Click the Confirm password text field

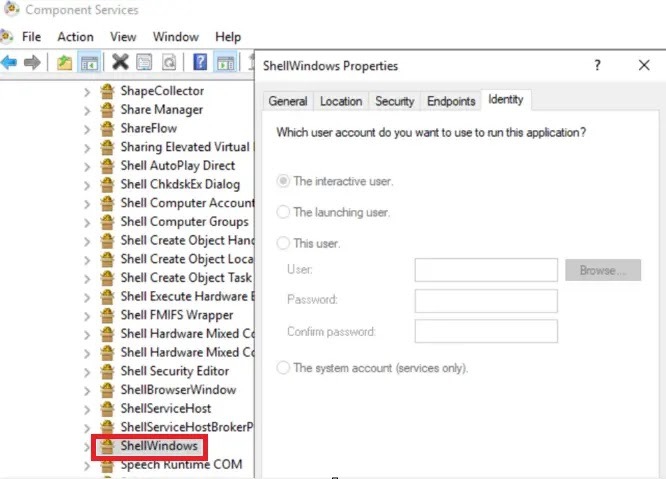486,331
